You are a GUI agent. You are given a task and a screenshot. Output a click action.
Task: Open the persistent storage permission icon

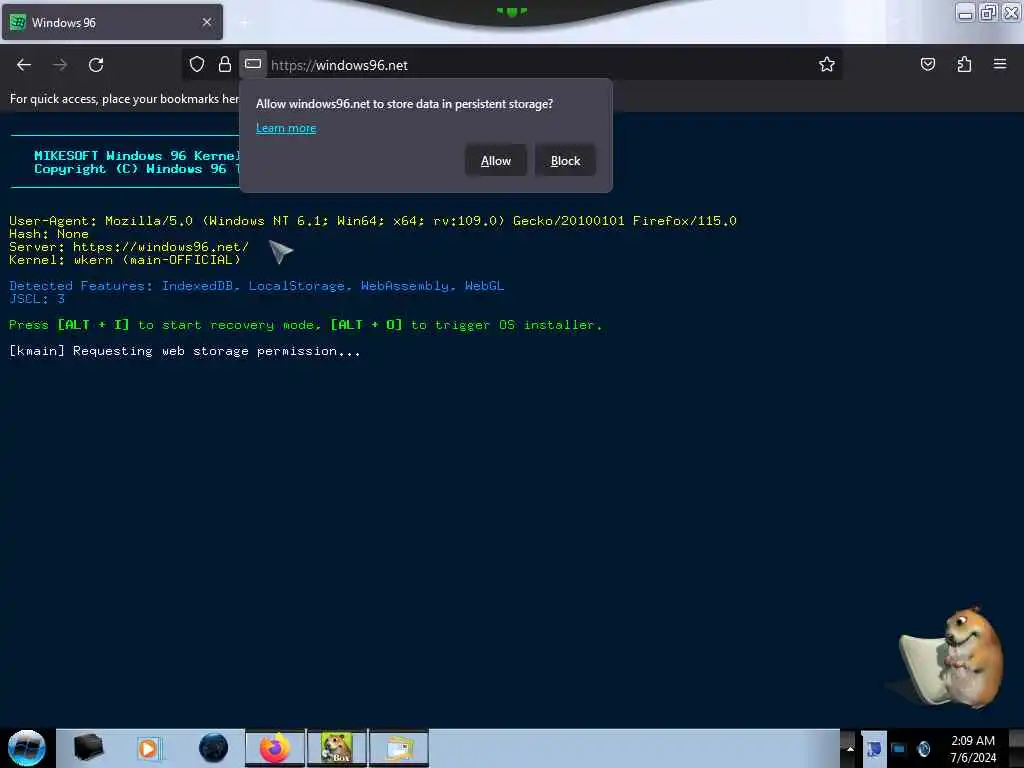click(253, 64)
